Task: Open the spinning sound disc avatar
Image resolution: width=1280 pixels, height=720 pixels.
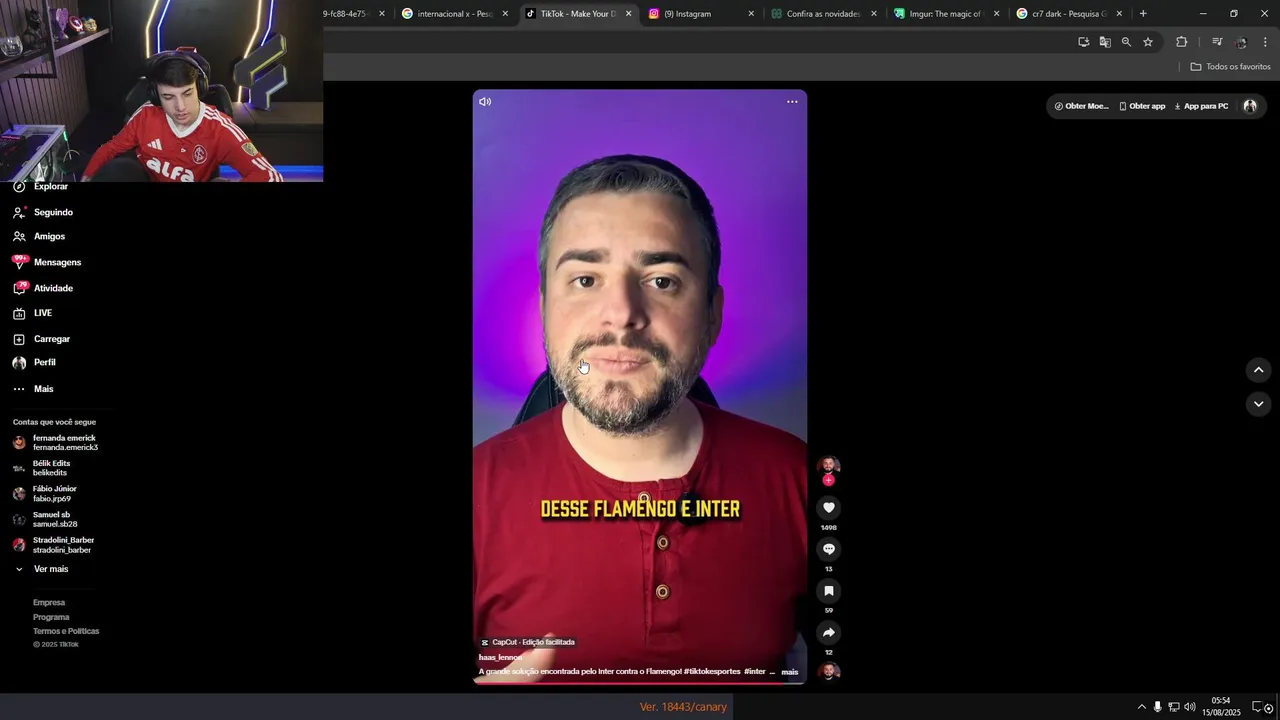Action: [828, 671]
